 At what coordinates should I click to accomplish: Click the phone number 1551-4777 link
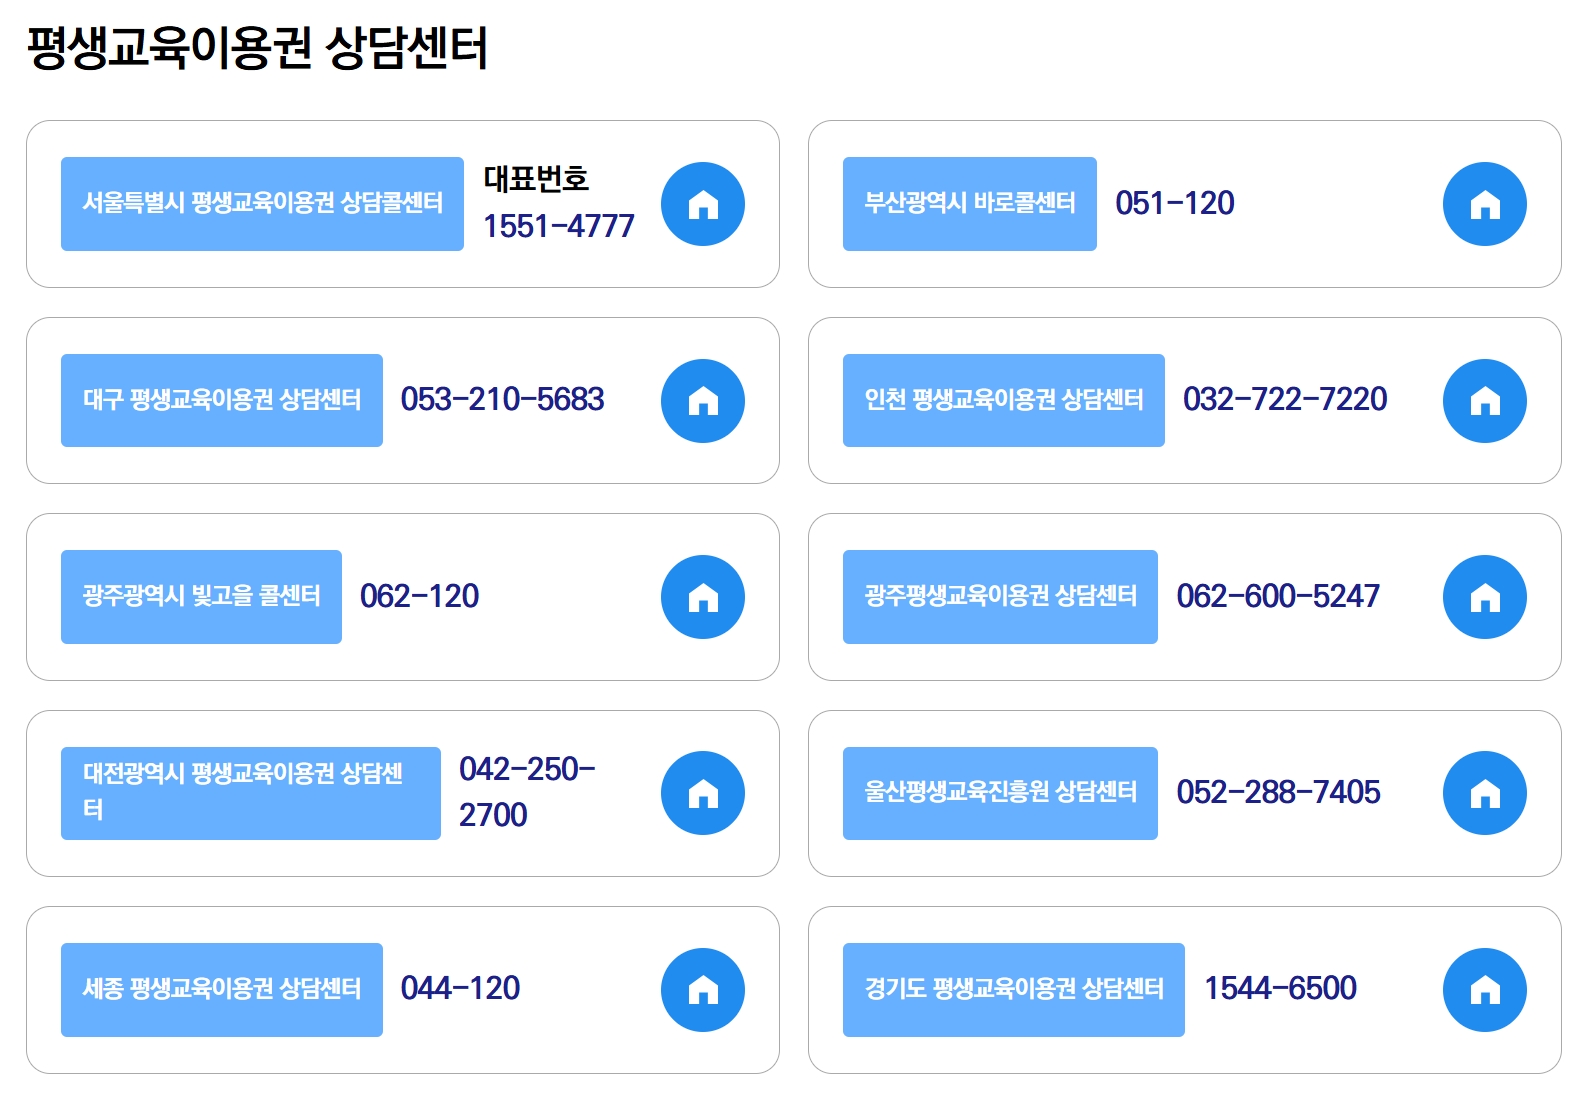(560, 225)
